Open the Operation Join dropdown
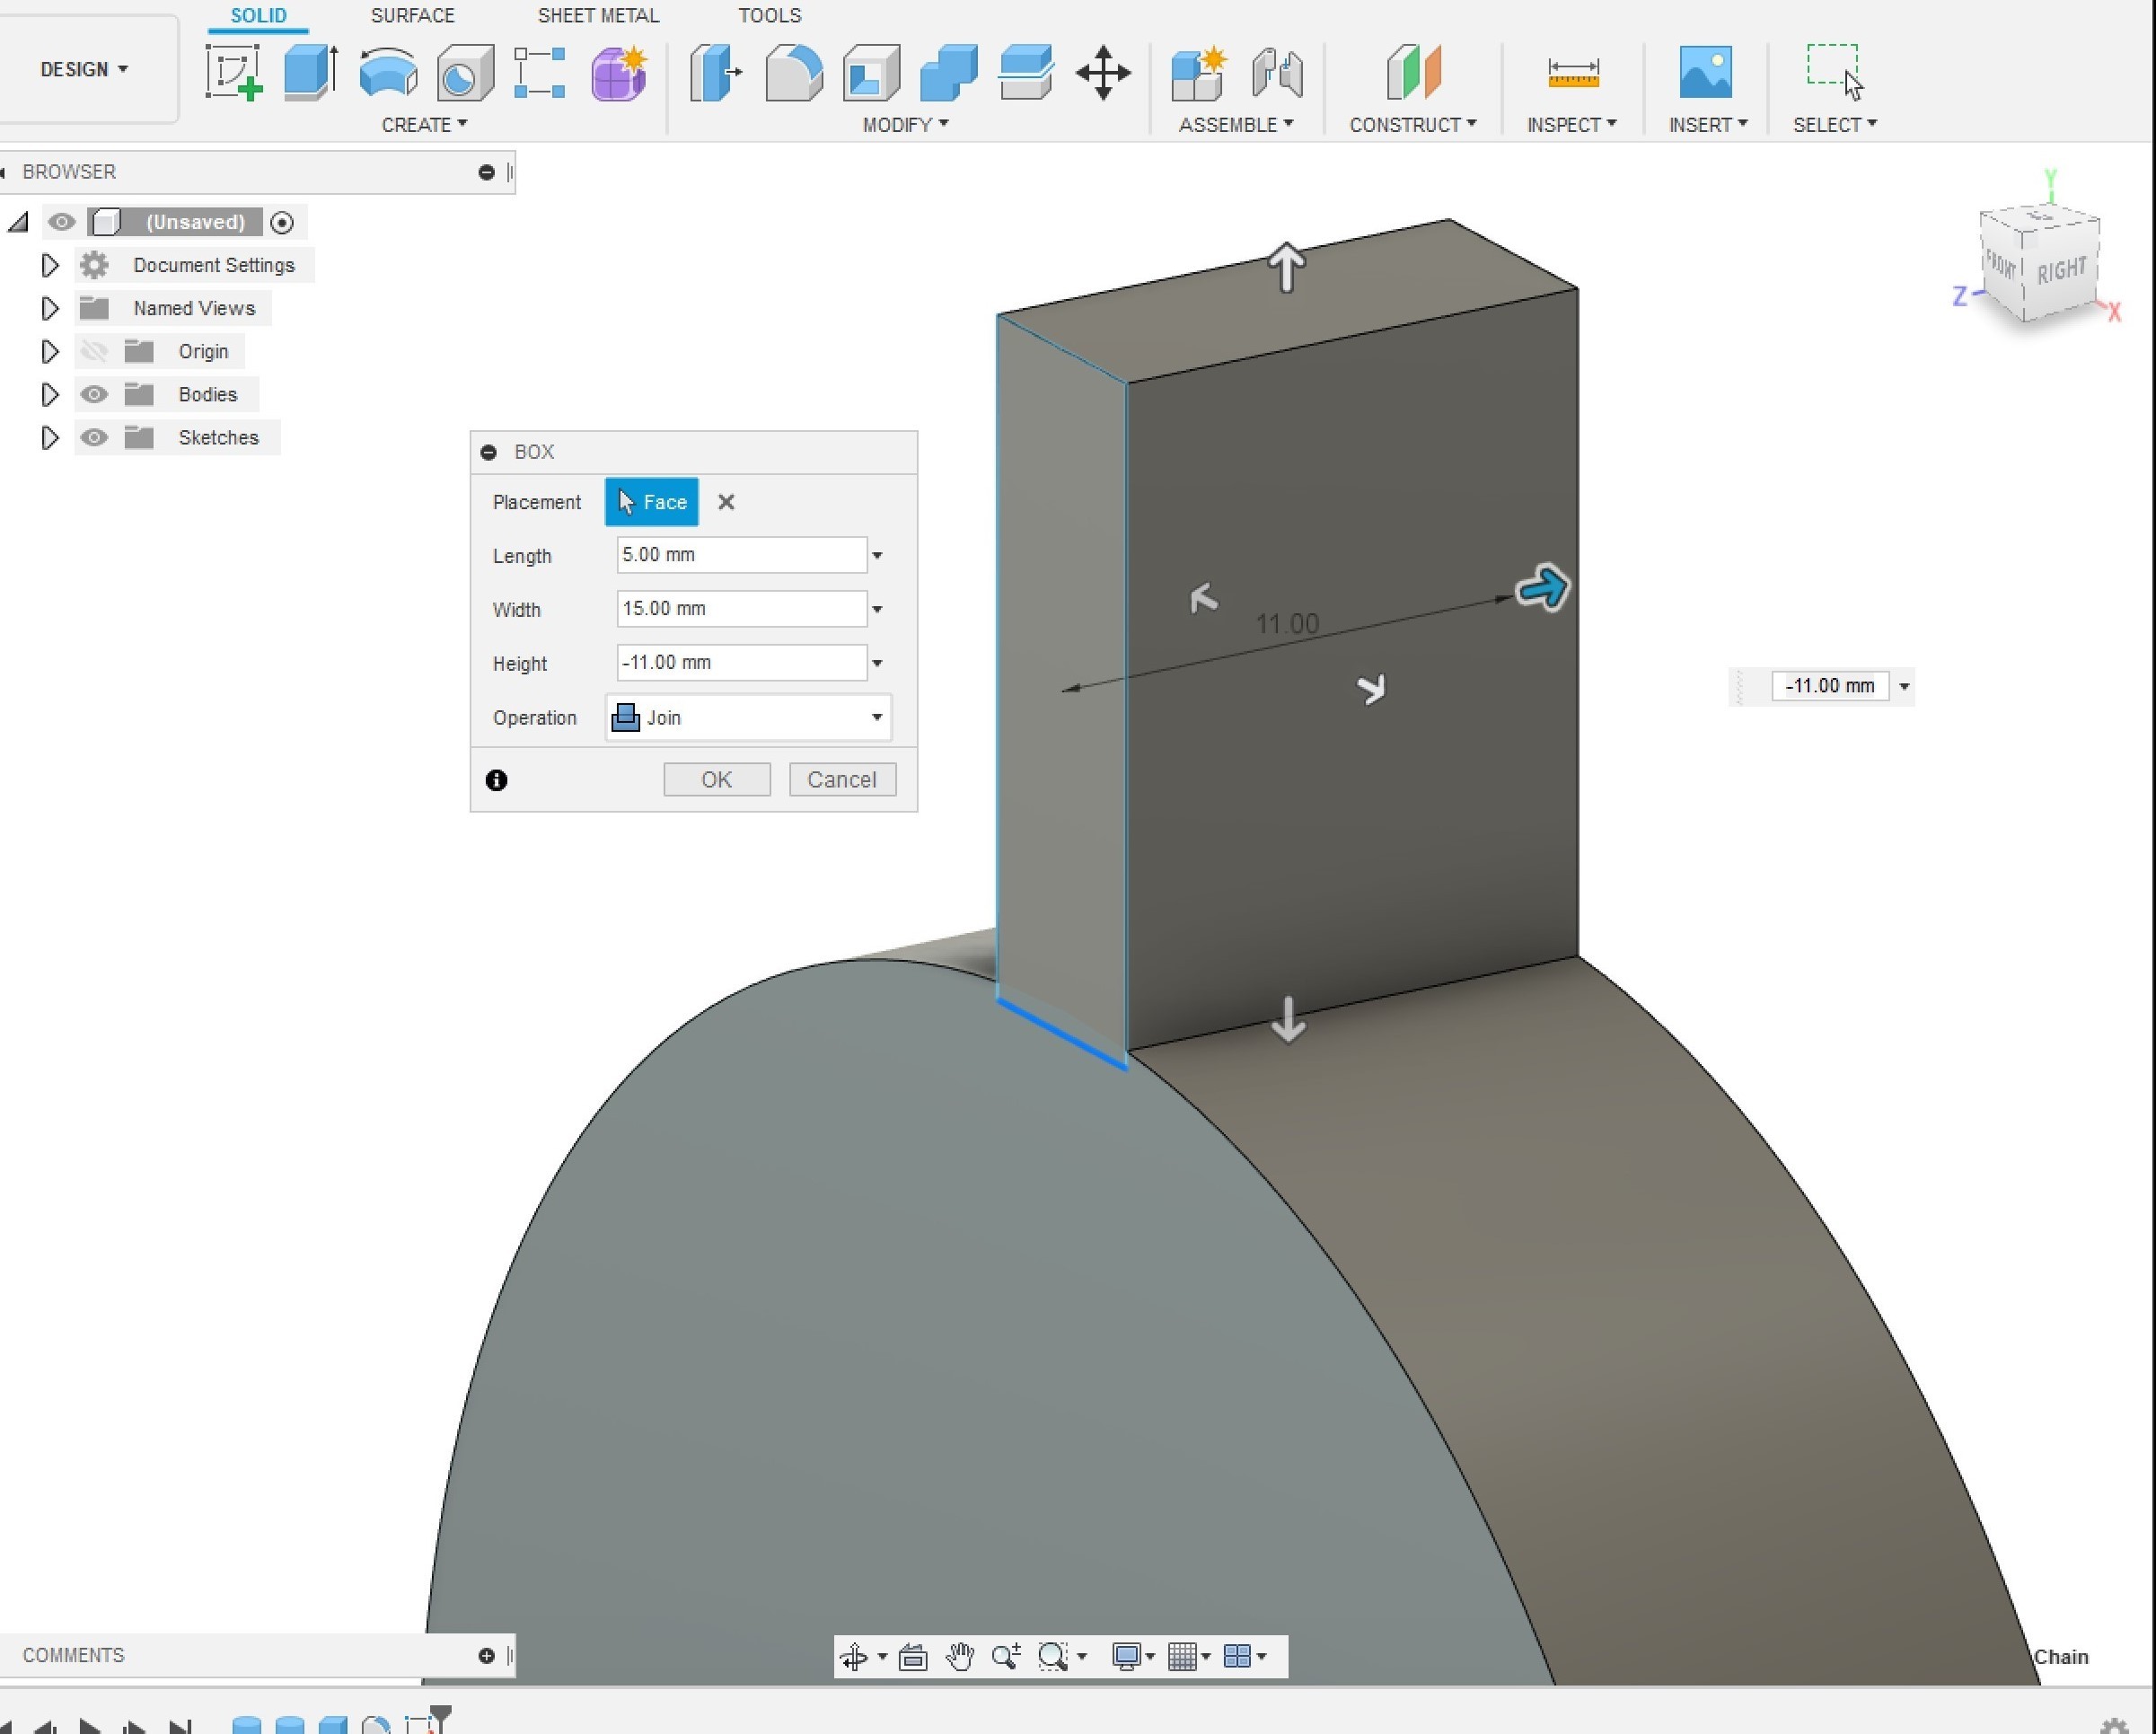Viewport: 2156px width, 1734px height. coord(748,717)
